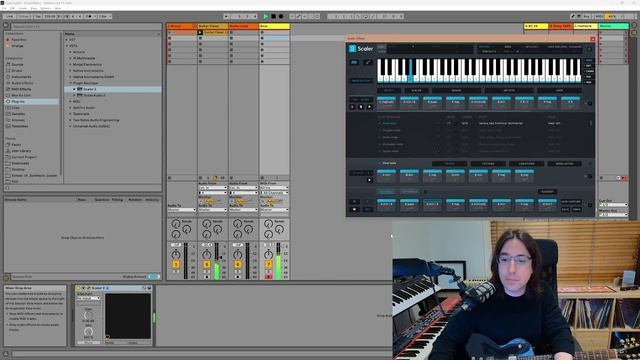640x360 pixels.
Task: Select the Bass track header
Action: coord(274,26)
